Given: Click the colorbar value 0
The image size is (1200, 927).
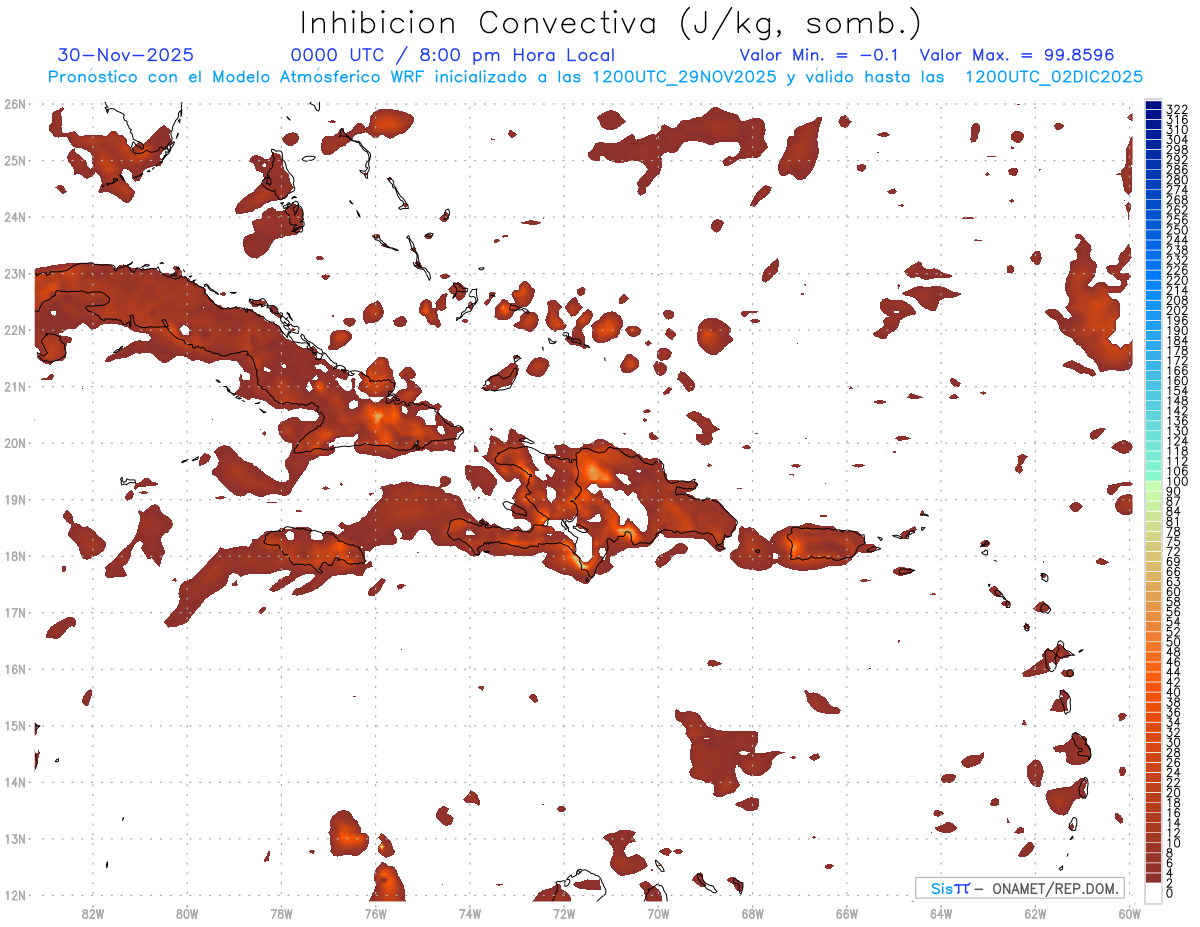Looking at the screenshot, I should 1170,893.
